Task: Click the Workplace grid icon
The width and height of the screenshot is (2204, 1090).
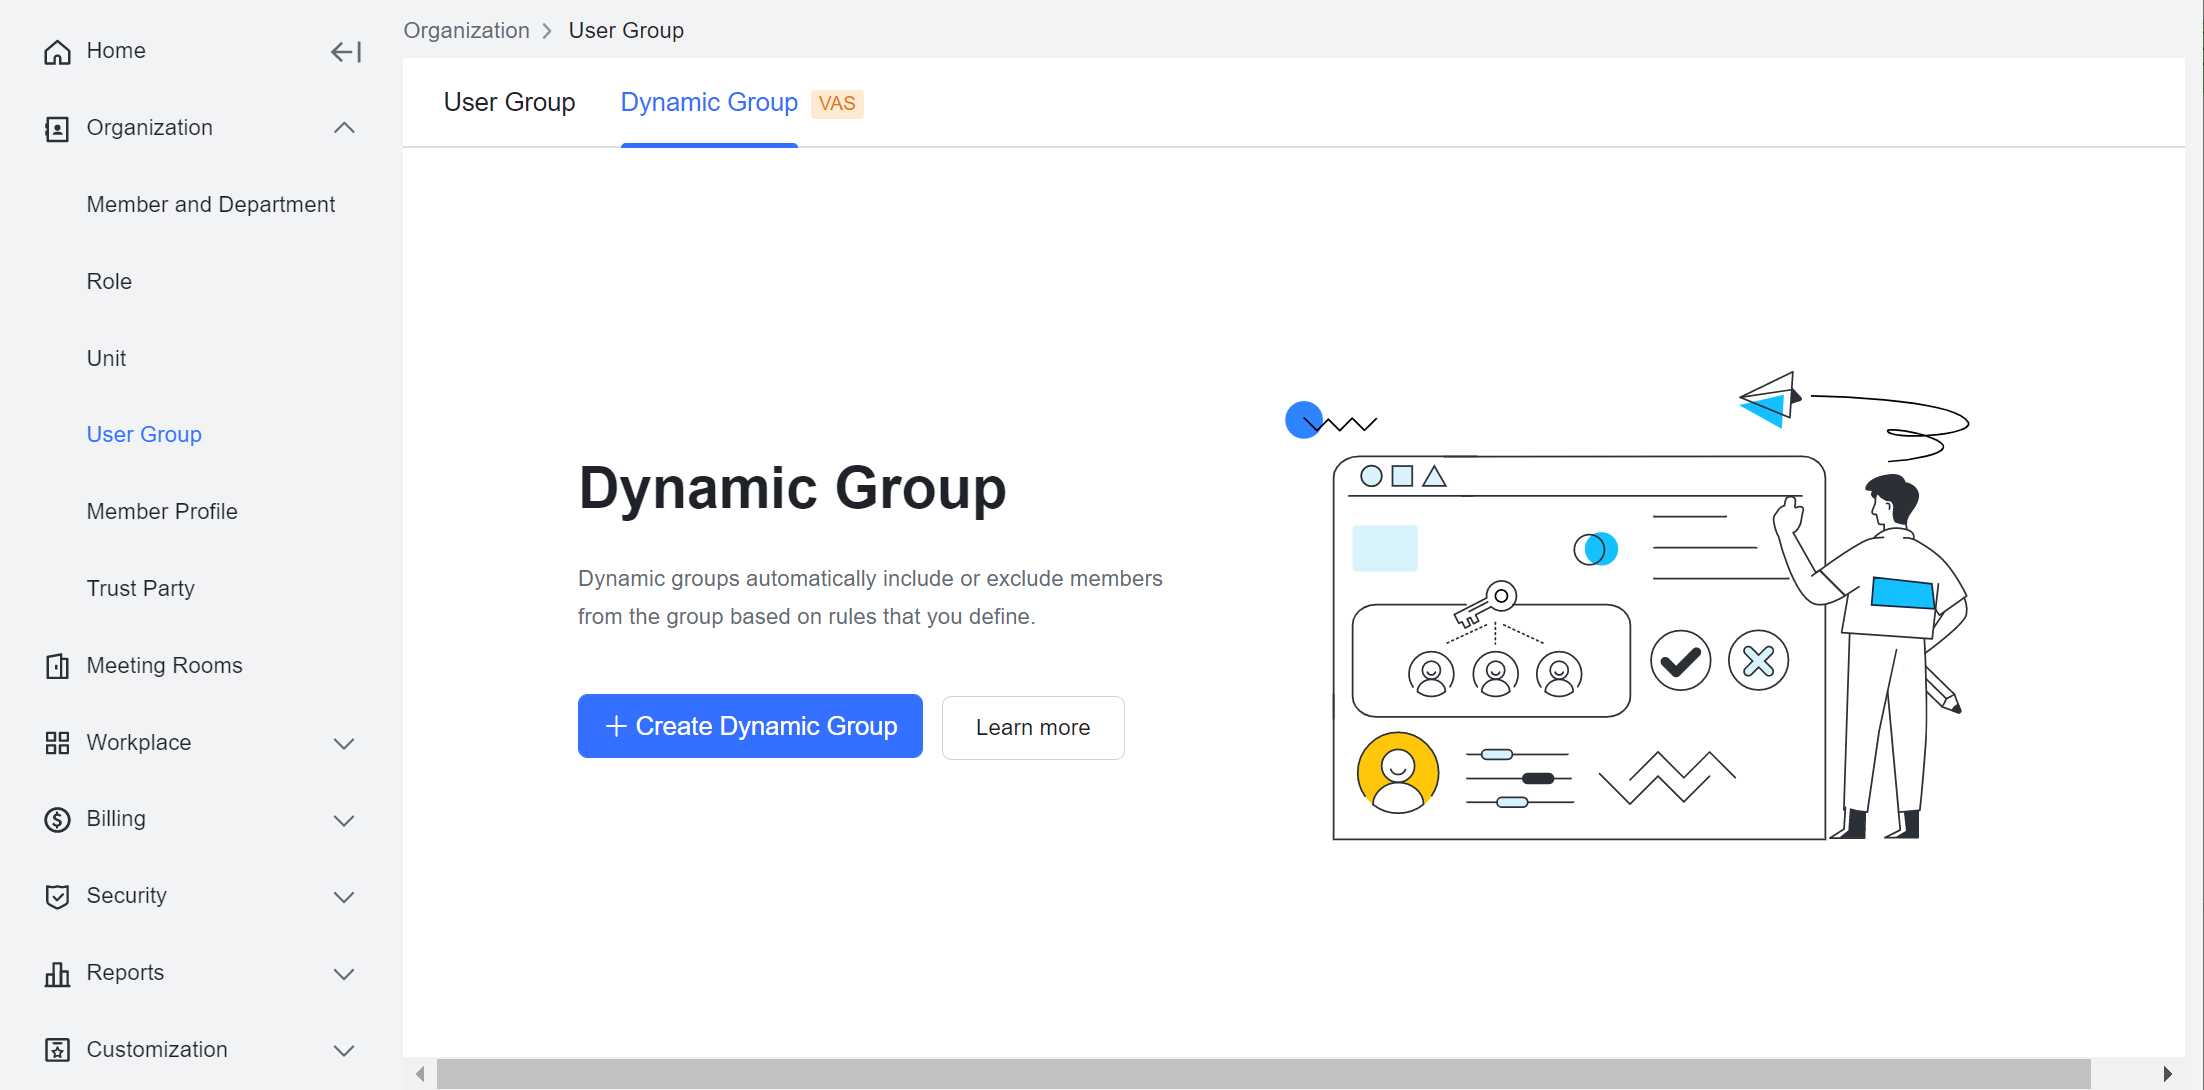Action: pos(57,743)
